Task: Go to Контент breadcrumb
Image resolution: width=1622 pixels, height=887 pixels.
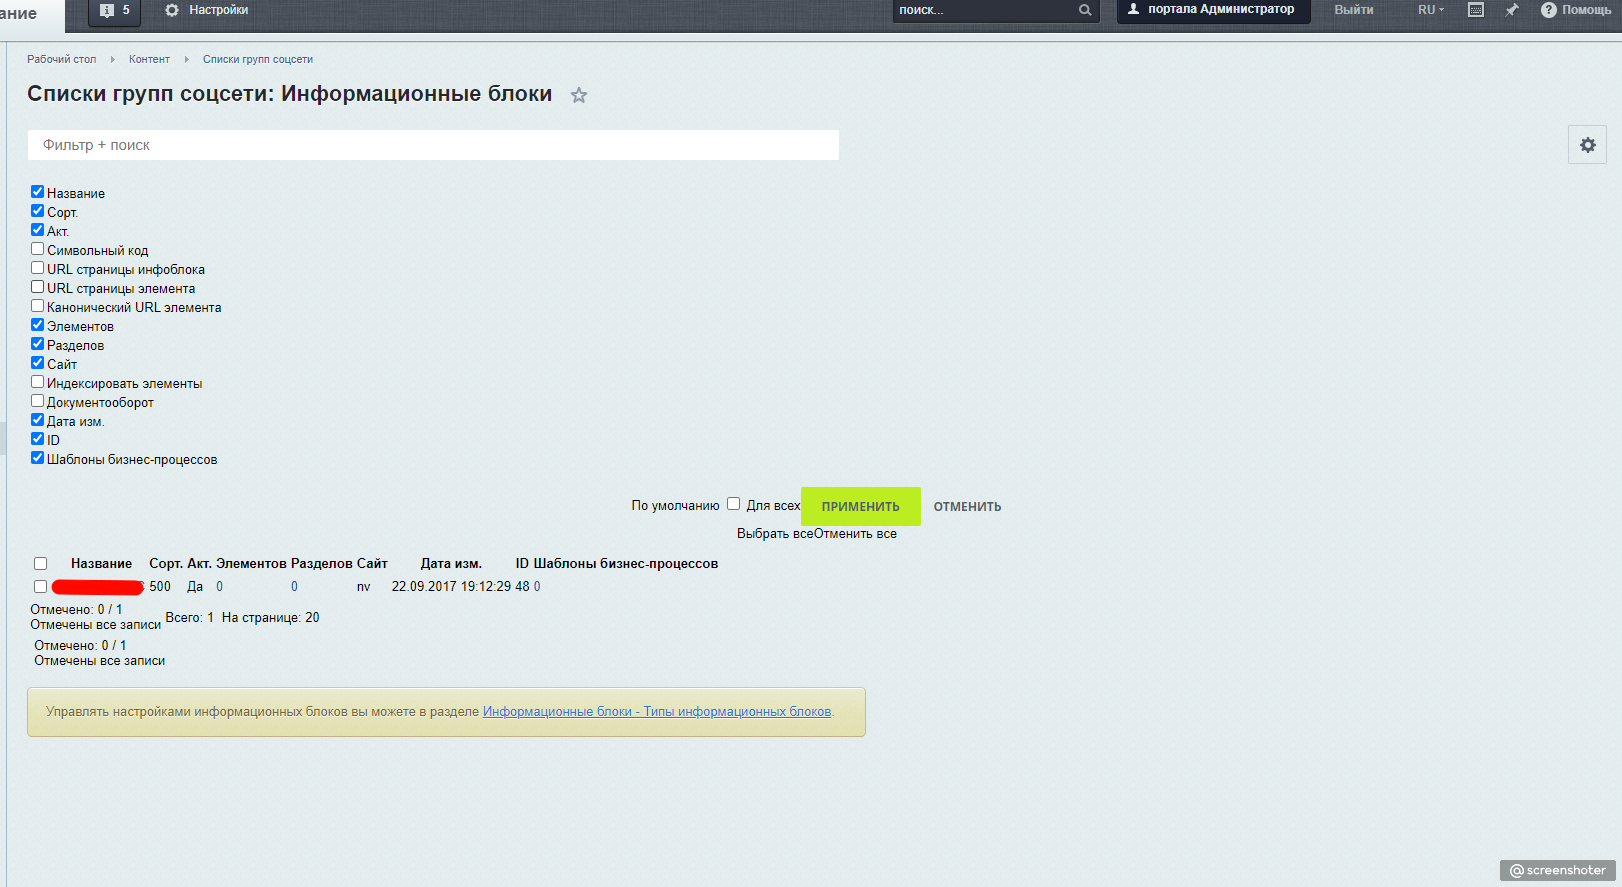Action: (x=149, y=59)
